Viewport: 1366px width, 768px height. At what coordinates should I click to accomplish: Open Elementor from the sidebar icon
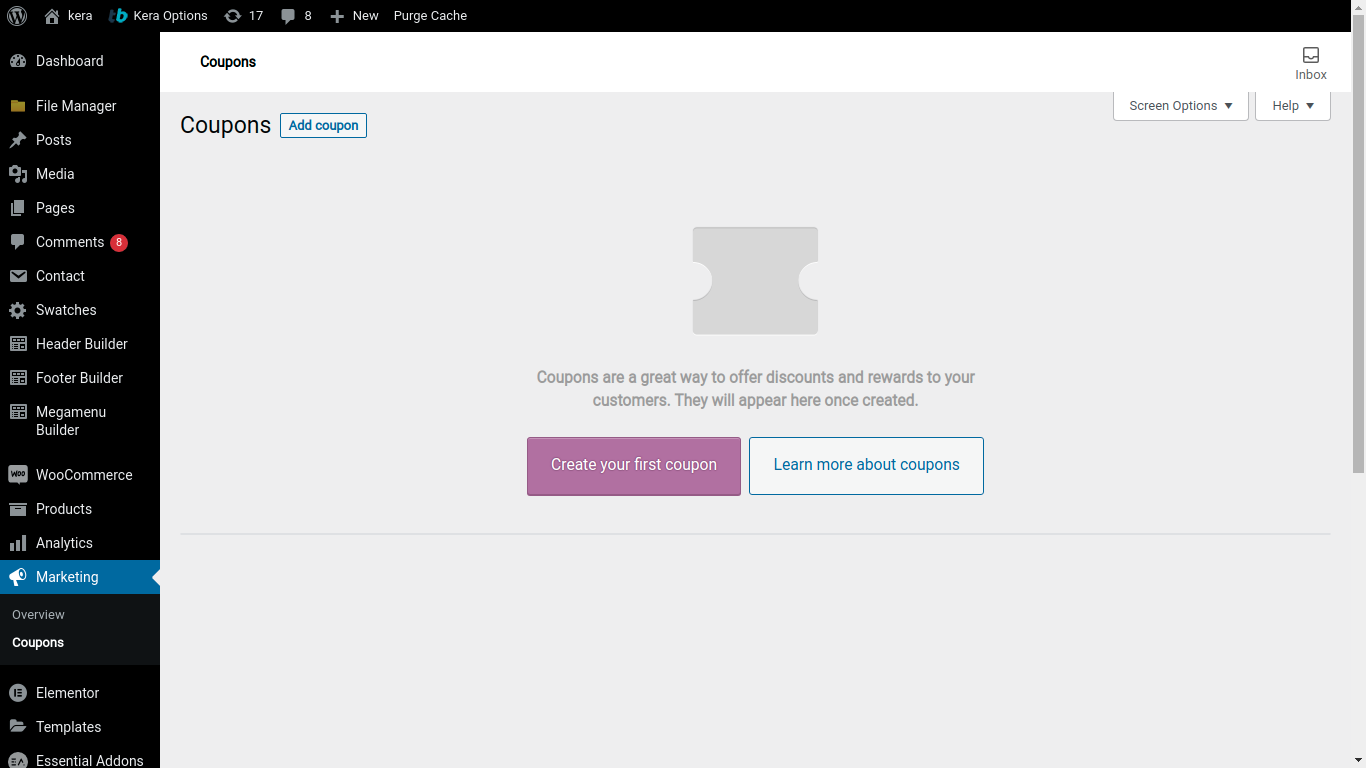pyautogui.click(x=18, y=693)
